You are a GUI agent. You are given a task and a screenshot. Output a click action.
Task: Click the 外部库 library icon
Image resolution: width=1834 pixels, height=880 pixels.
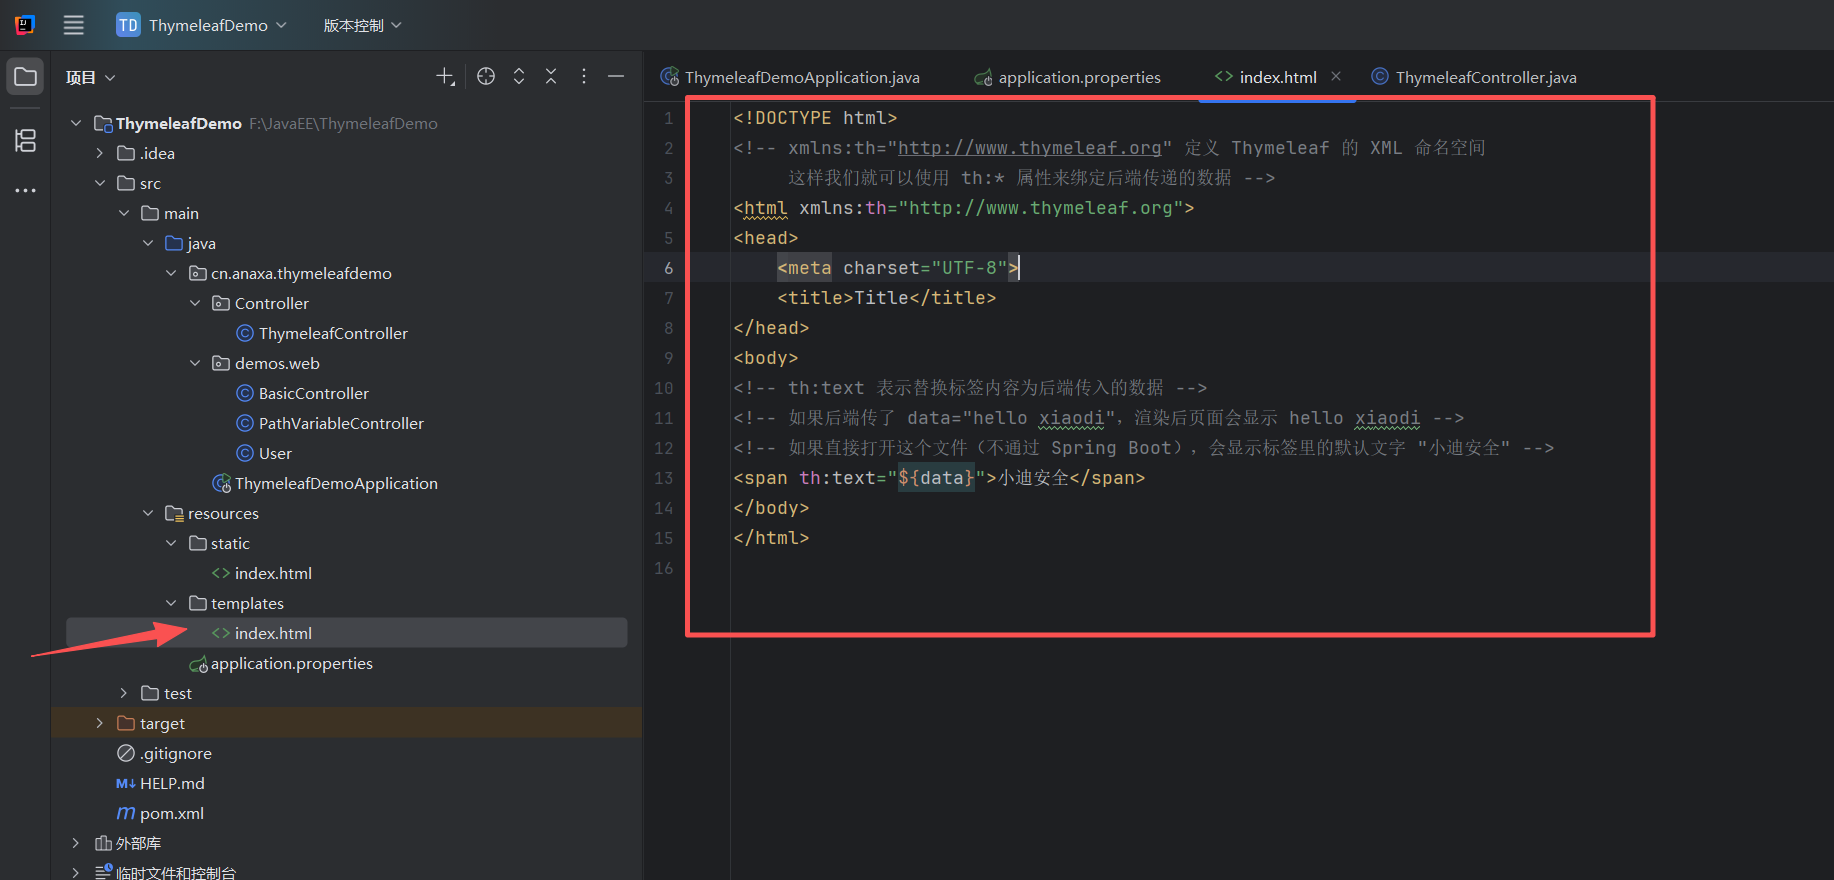tap(103, 843)
